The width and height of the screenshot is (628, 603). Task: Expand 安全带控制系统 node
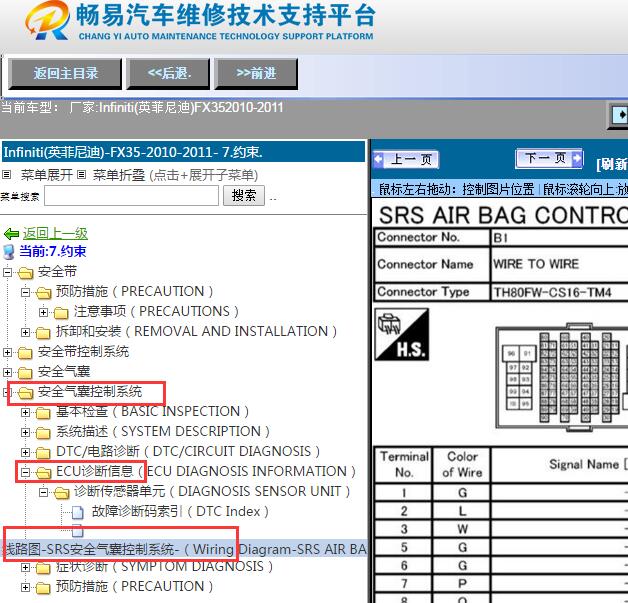7,352
